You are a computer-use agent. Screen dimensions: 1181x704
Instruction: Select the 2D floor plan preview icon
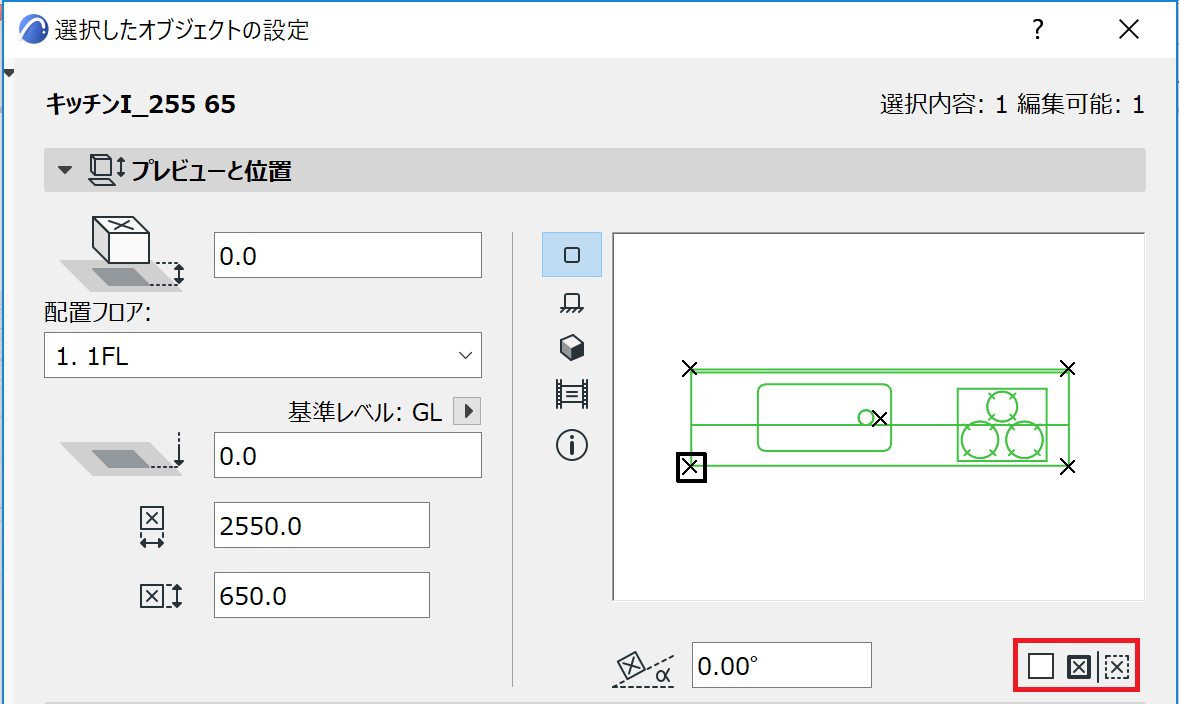572,255
